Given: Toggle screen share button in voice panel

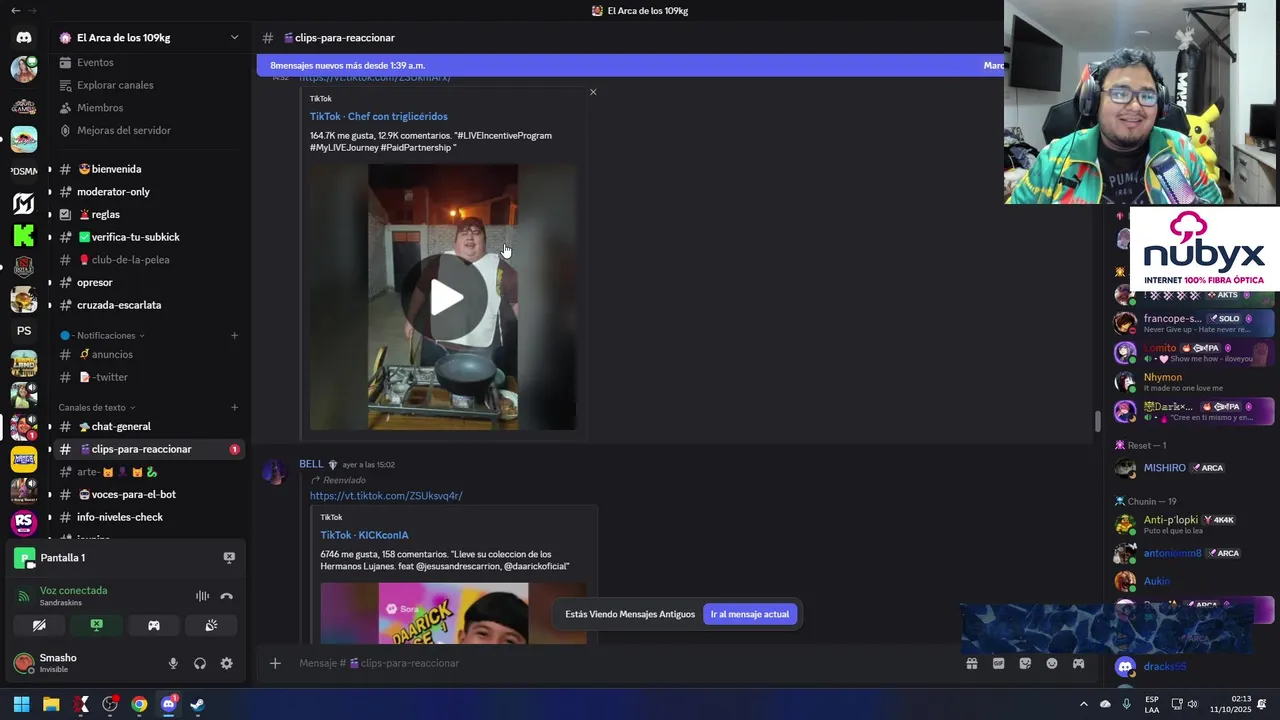Looking at the screenshot, I should (x=96, y=625).
